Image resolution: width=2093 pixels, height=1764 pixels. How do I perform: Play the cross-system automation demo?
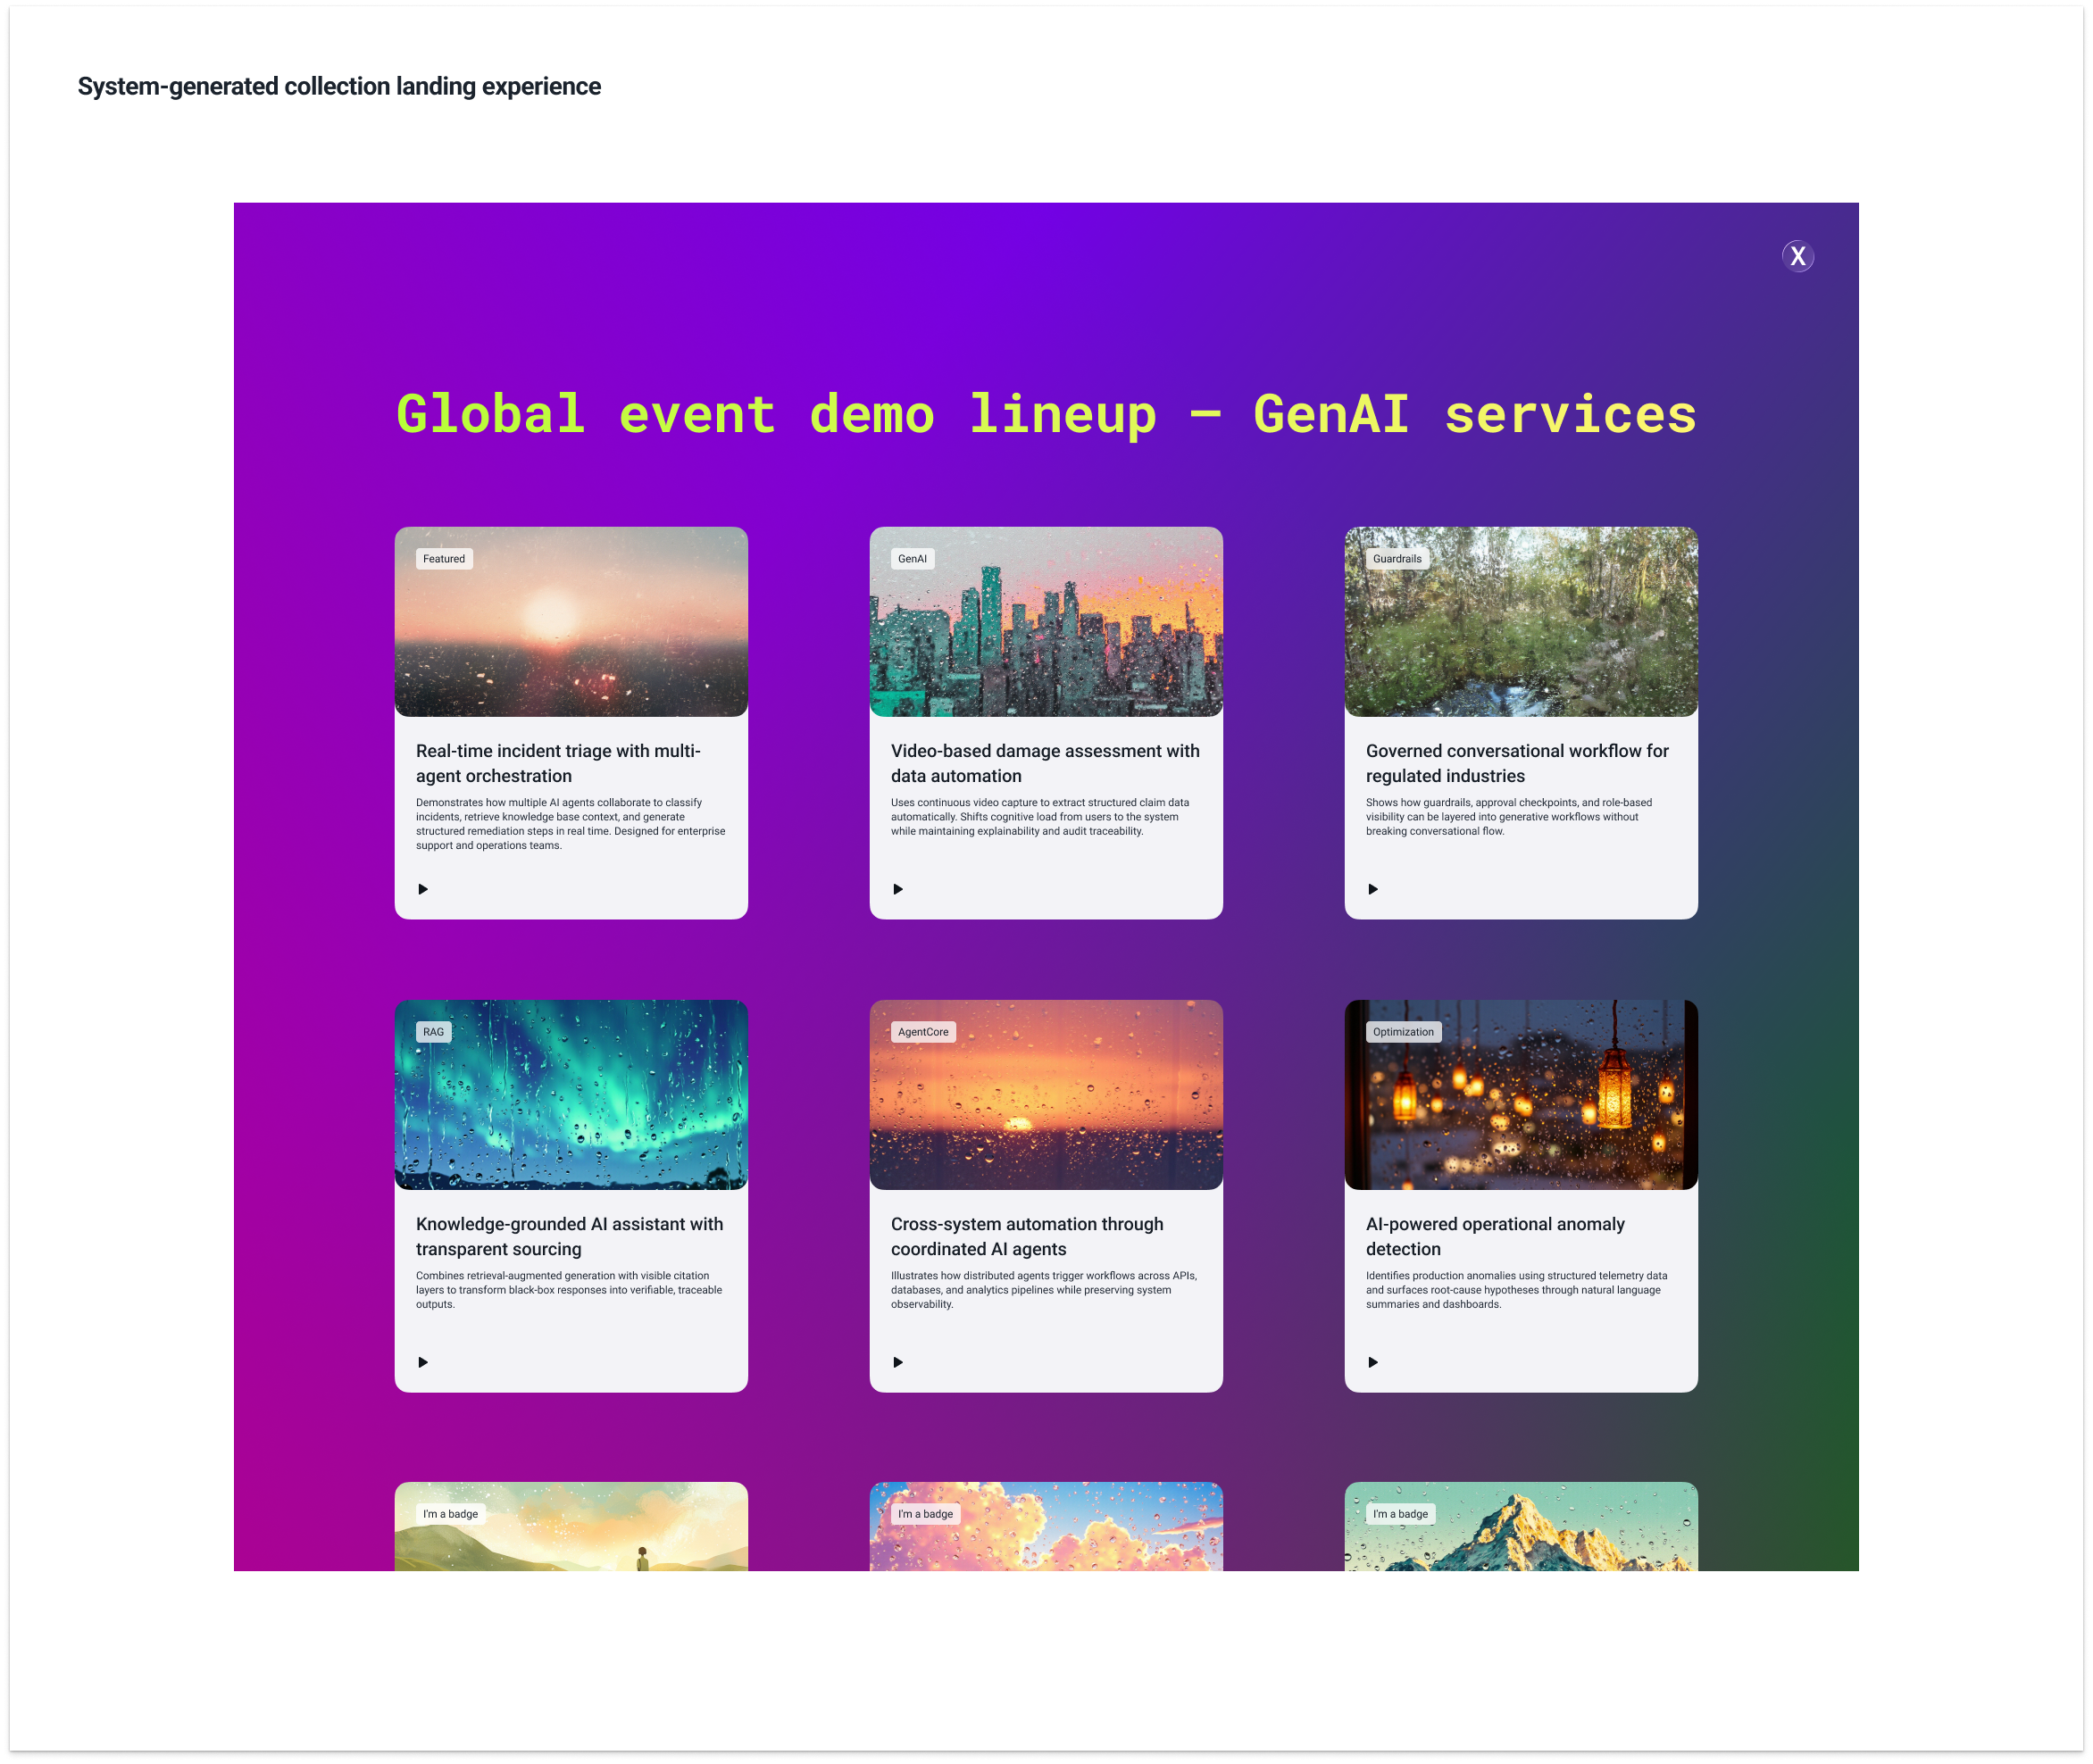(x=898, y=1362)
